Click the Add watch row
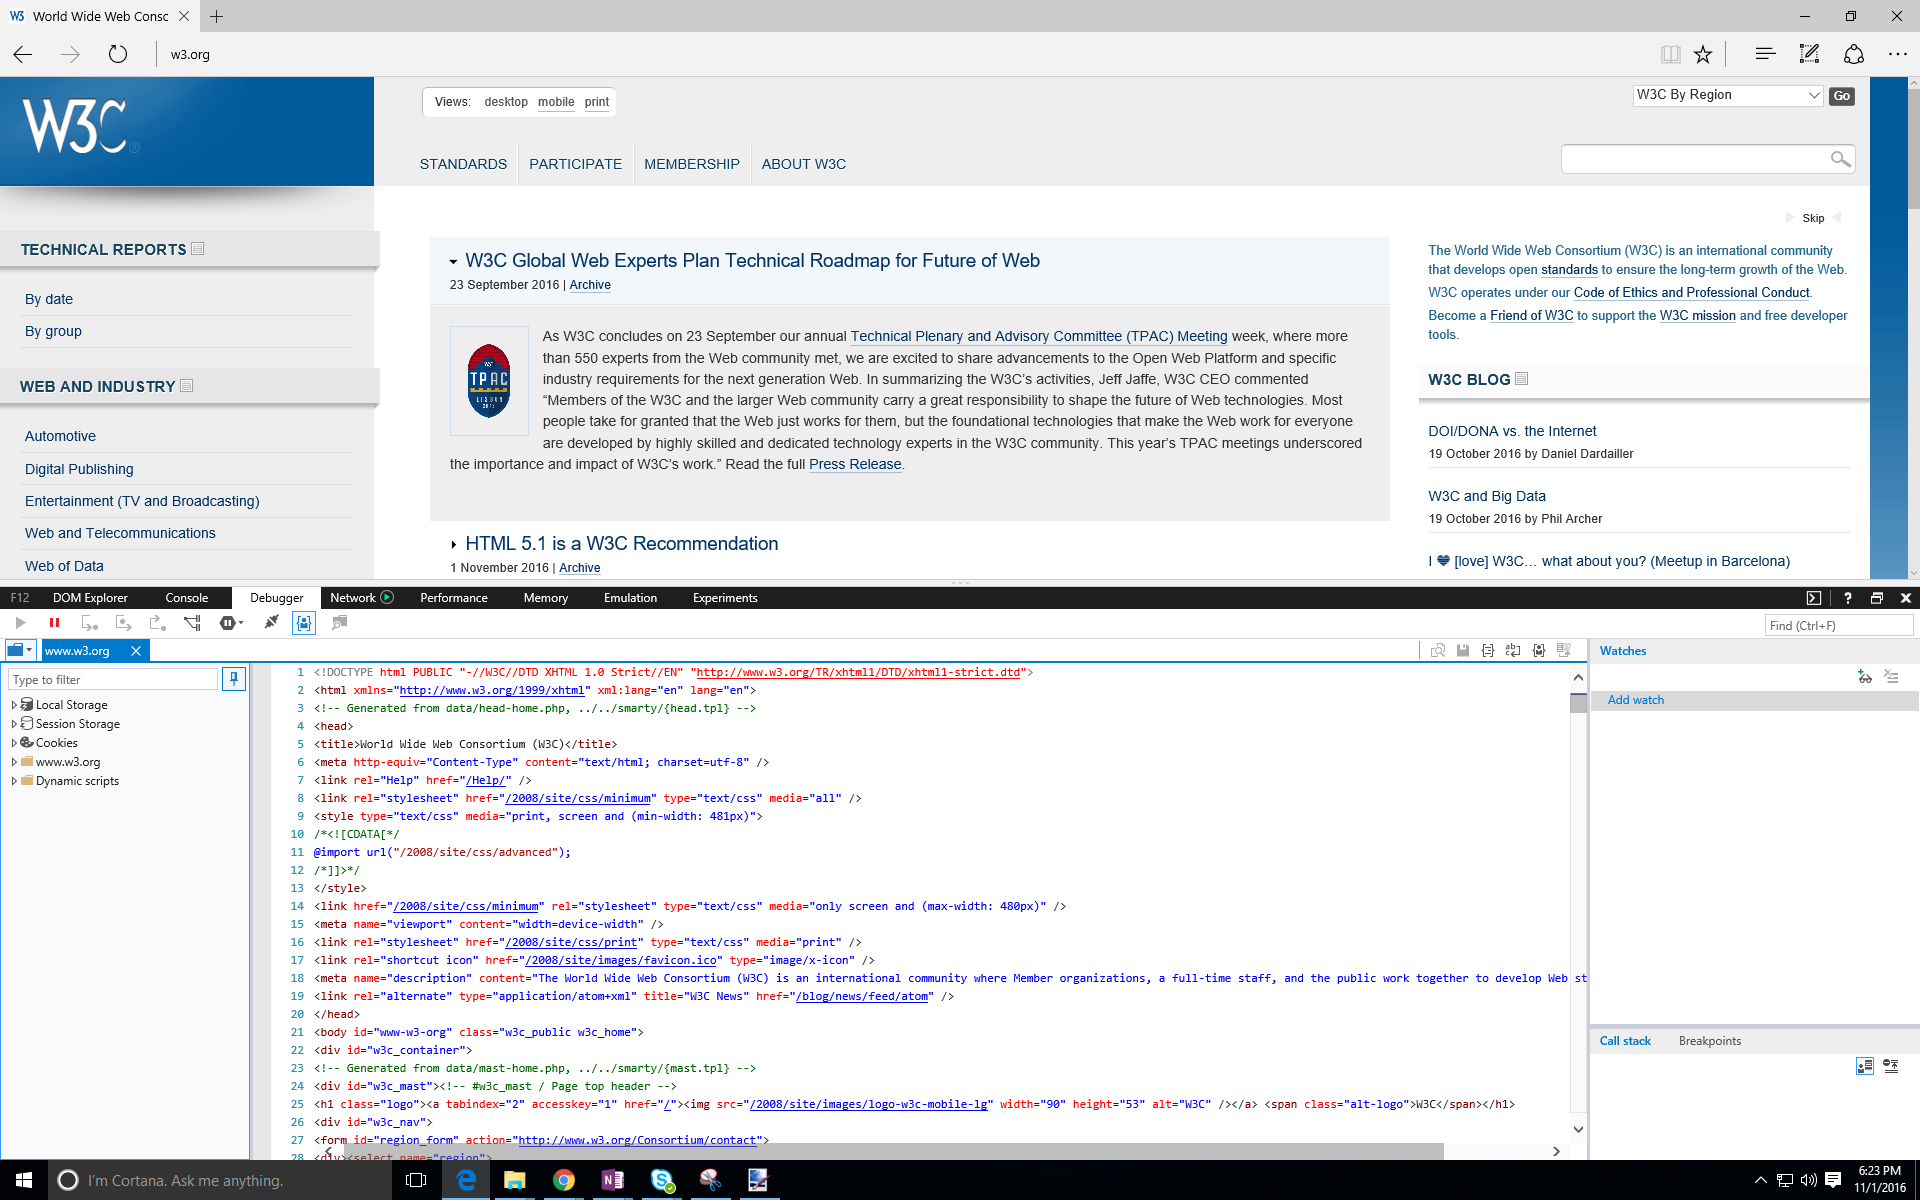 (x=1754, y=700)
